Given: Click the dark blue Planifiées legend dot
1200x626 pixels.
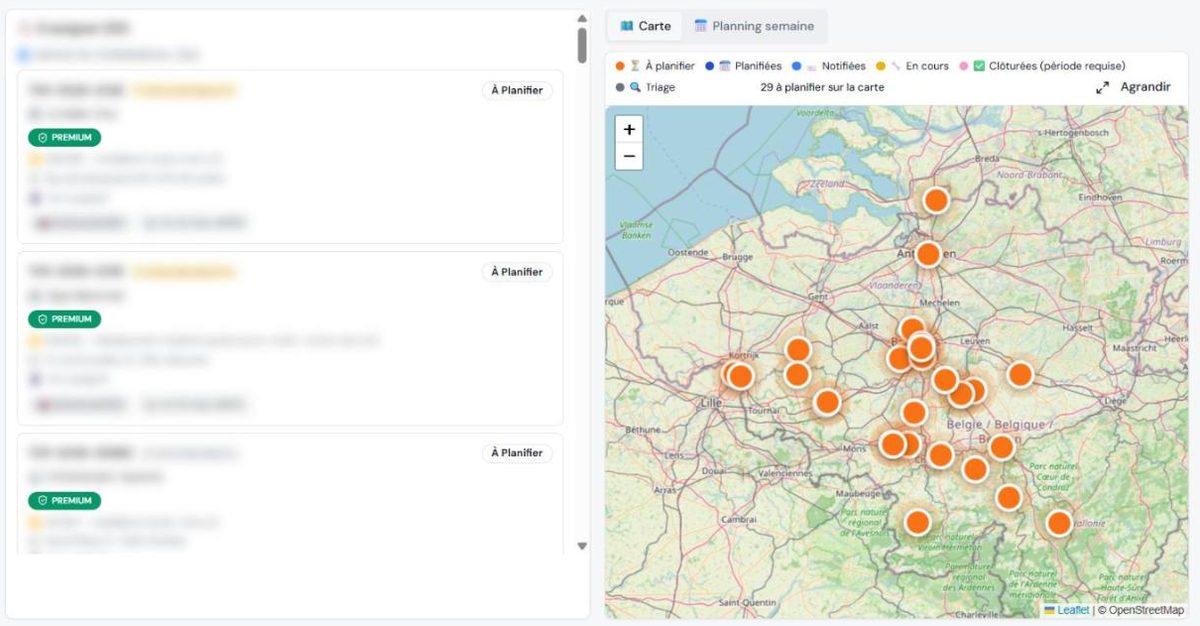Looking at the screenshot, I should click(709, 66).
